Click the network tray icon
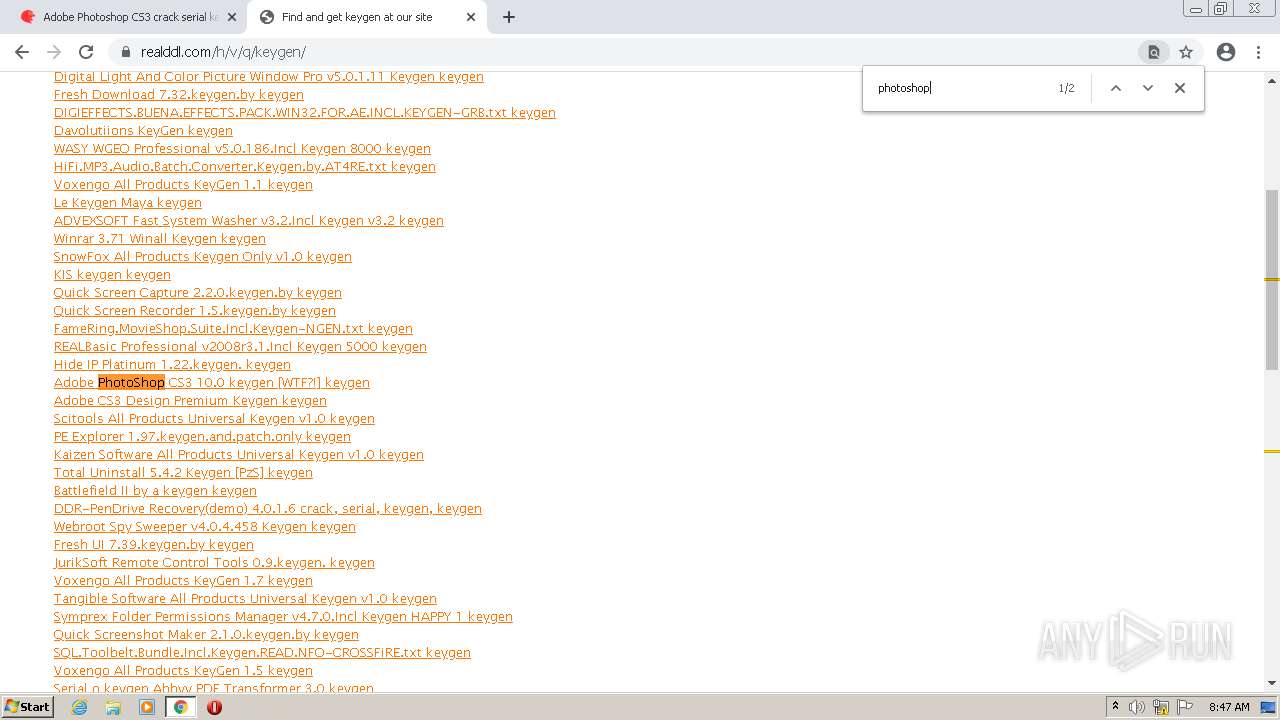Viewport: 1280px width, 720px height. tap(1161, 707)
